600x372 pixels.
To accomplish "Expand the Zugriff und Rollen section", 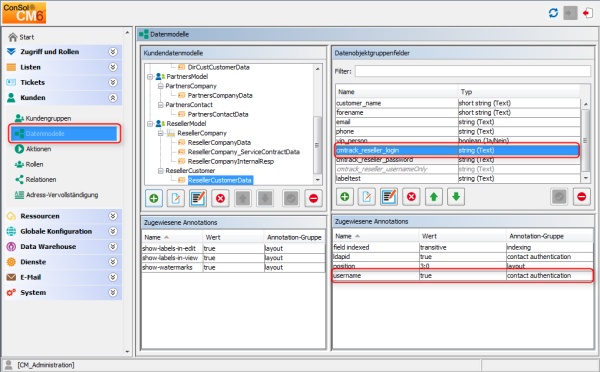I will click(113, 52).
